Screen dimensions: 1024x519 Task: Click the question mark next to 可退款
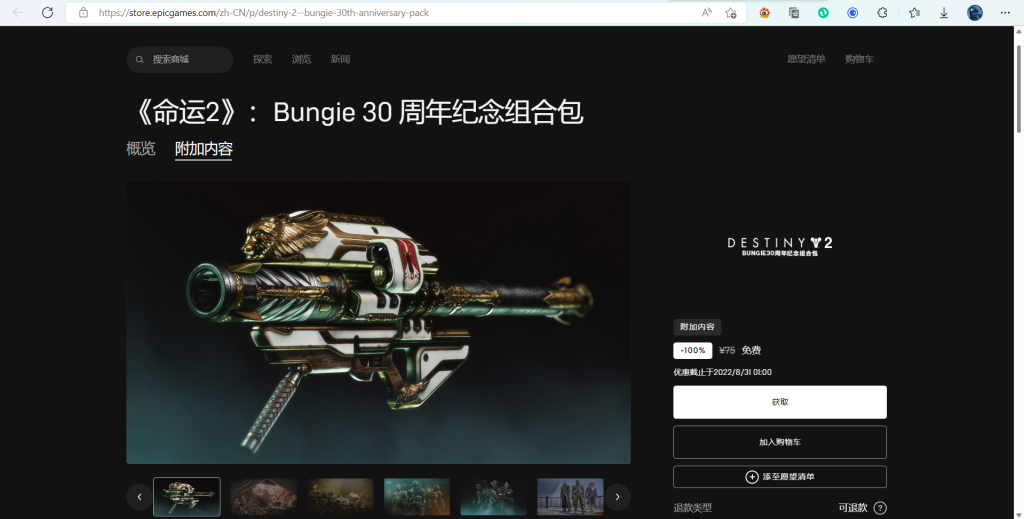coord(880,508)
